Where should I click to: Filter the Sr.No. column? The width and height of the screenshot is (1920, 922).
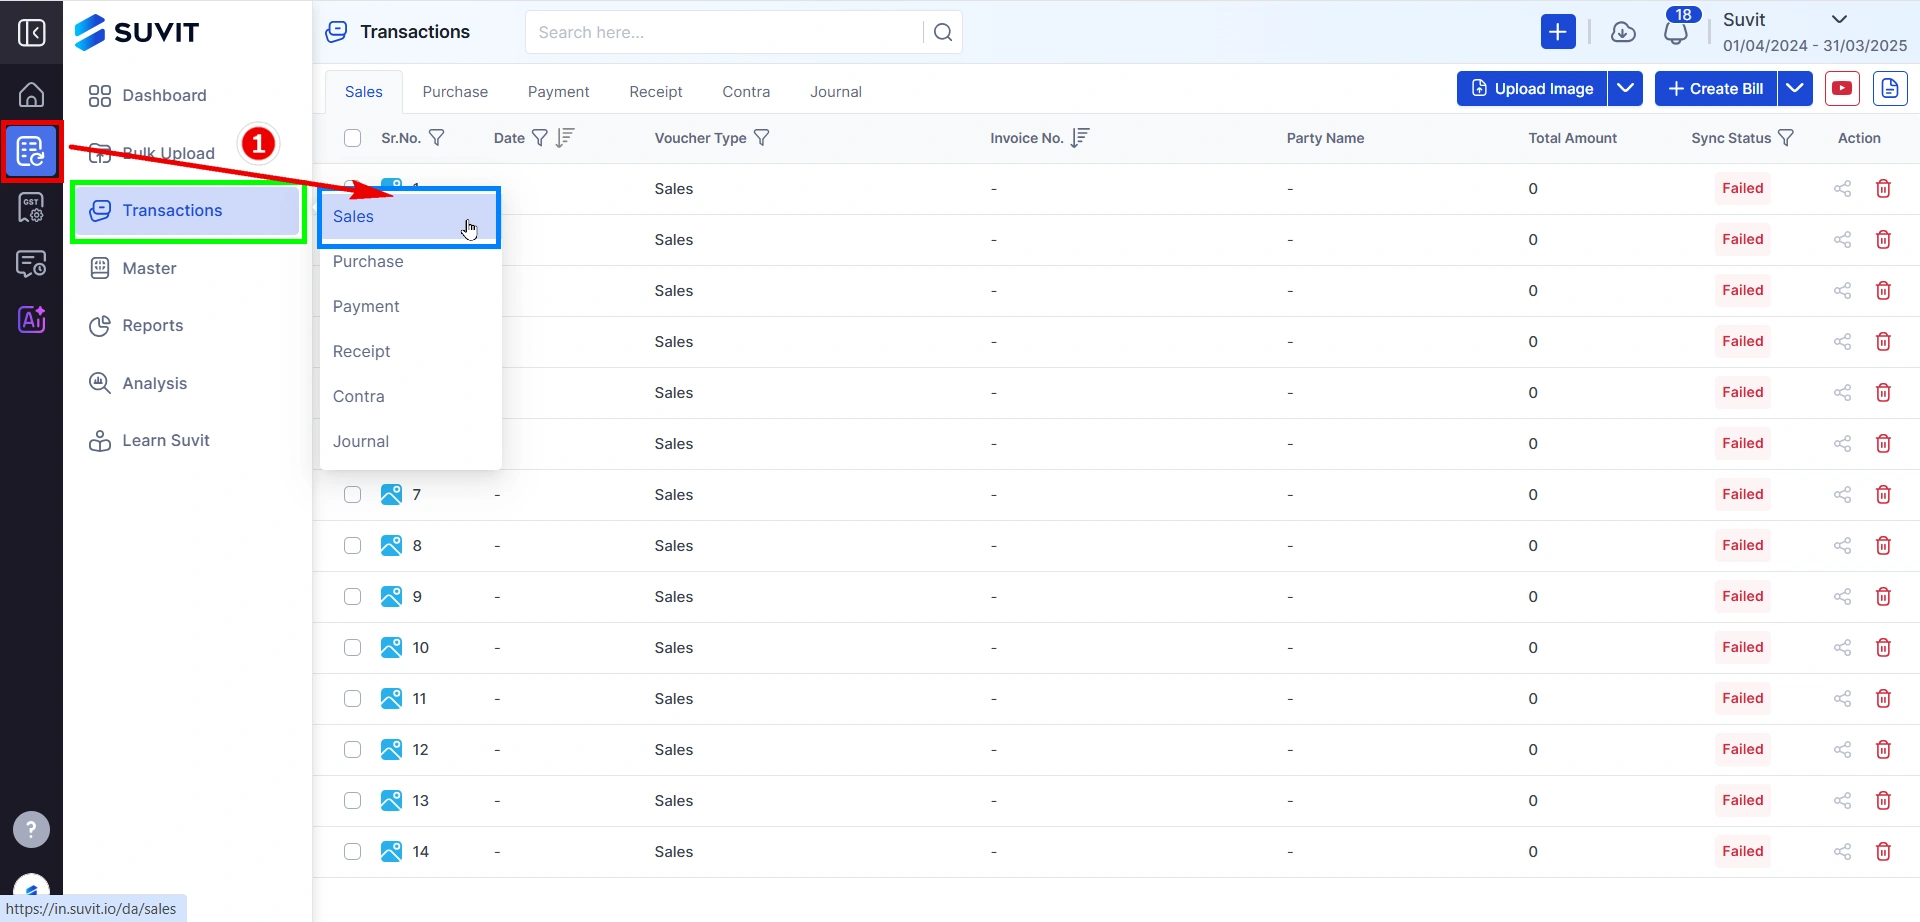[437, 138]
